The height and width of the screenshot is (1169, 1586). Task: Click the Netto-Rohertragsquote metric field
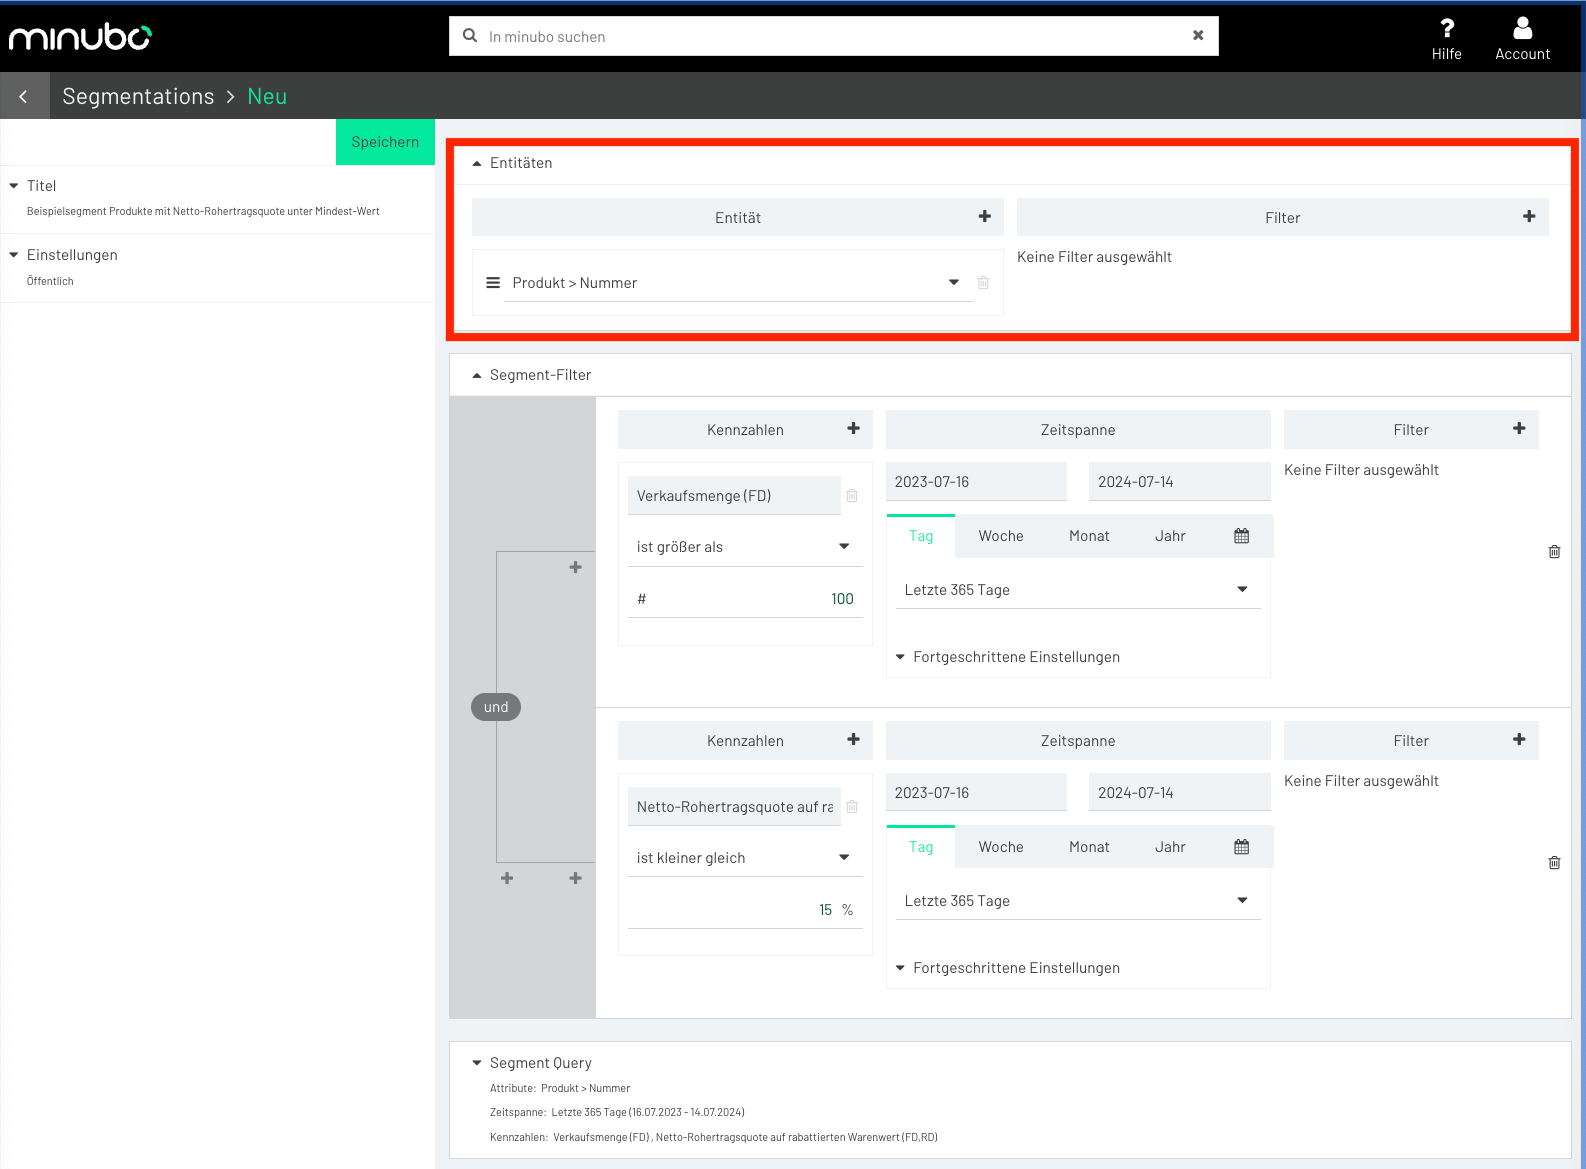click(734, 807)
